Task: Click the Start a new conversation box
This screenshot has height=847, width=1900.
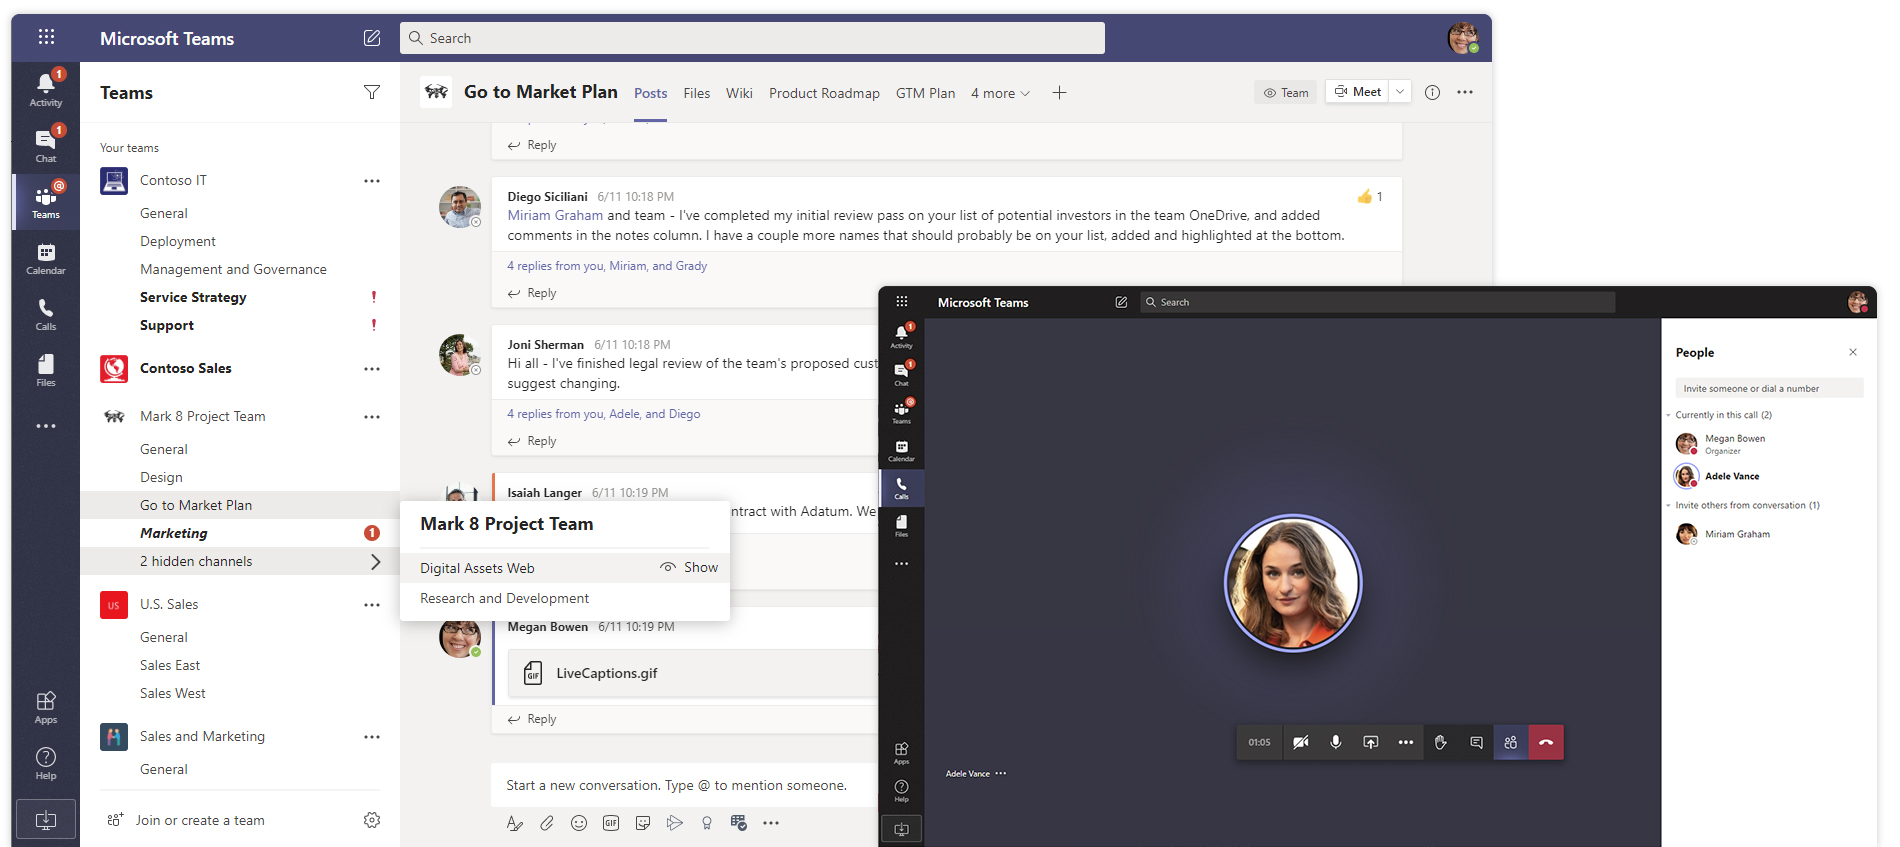Action: pyautogui.click(x=685, y=785)
